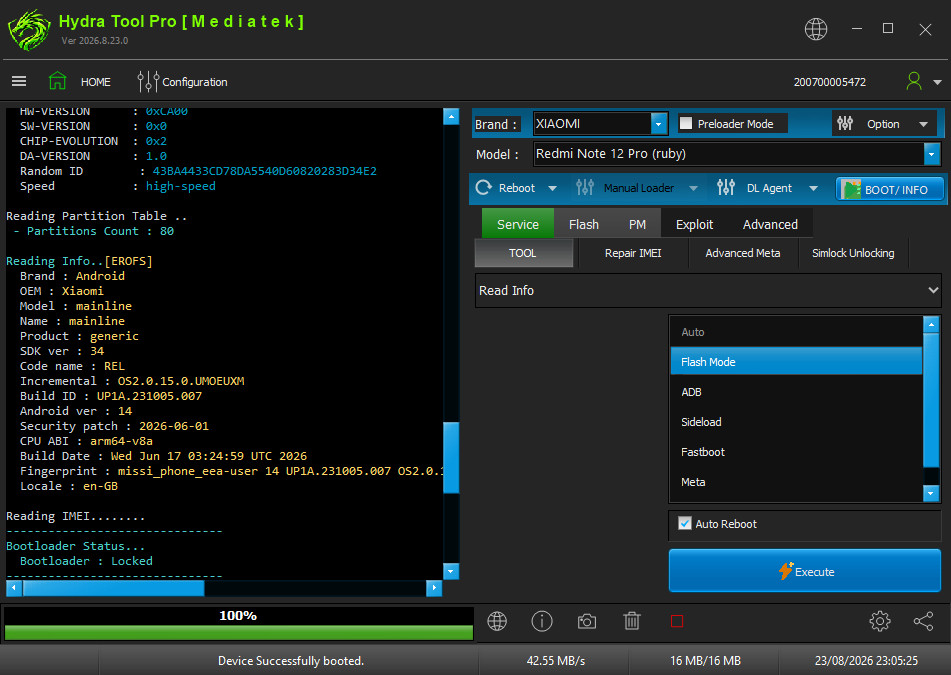The width and height of the screenshot is (951, 675).
Task: Click the 42.55 MB/s speed status
Action: point(556,660)
